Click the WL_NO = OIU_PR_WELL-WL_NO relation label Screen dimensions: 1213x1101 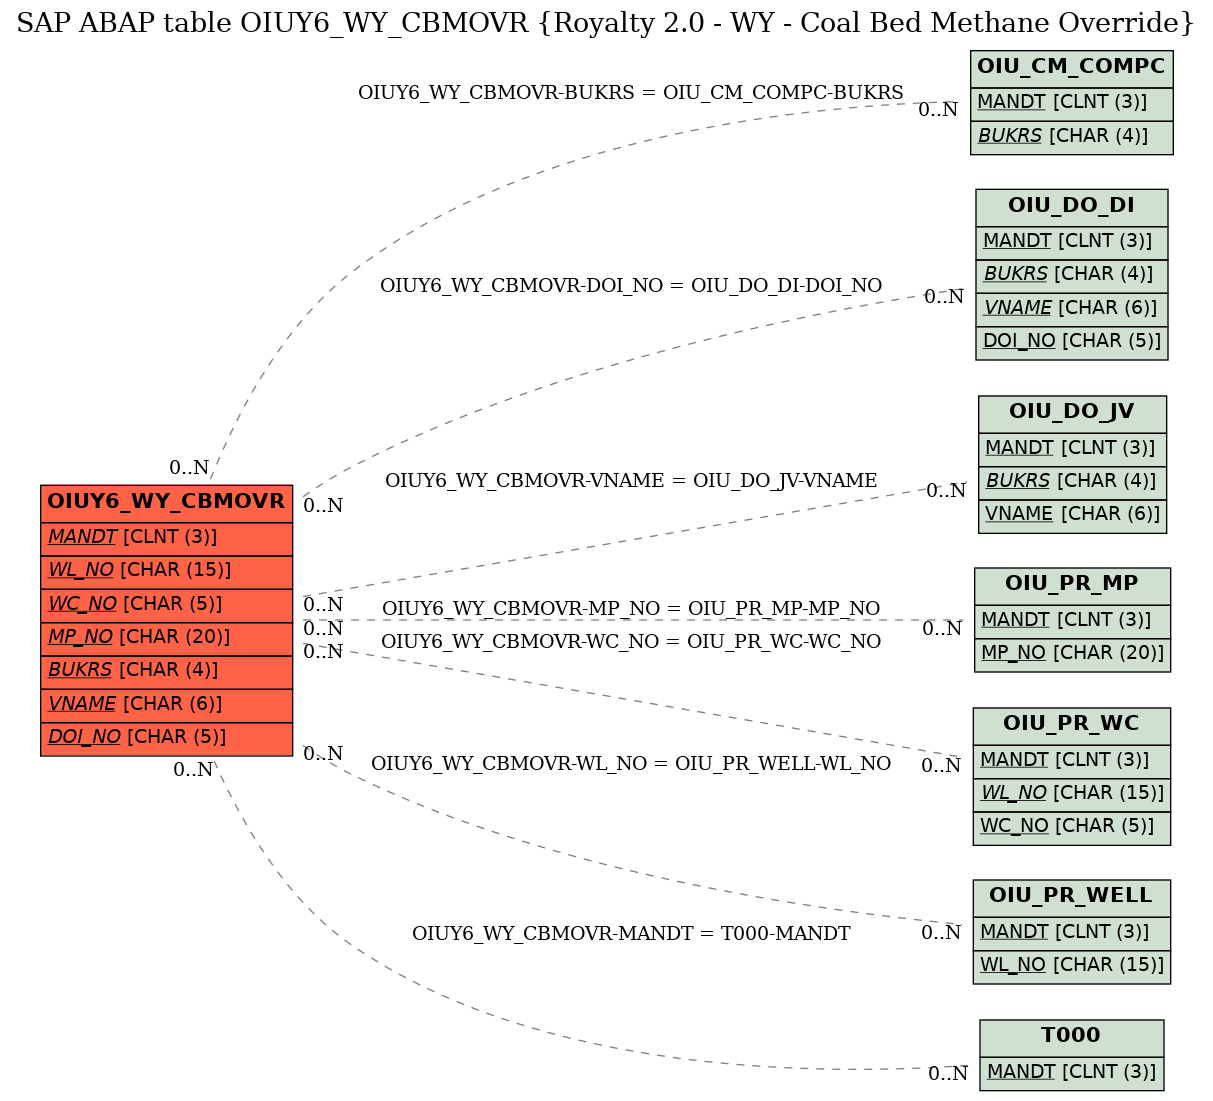pyautogui.click(x=631, y=764)
